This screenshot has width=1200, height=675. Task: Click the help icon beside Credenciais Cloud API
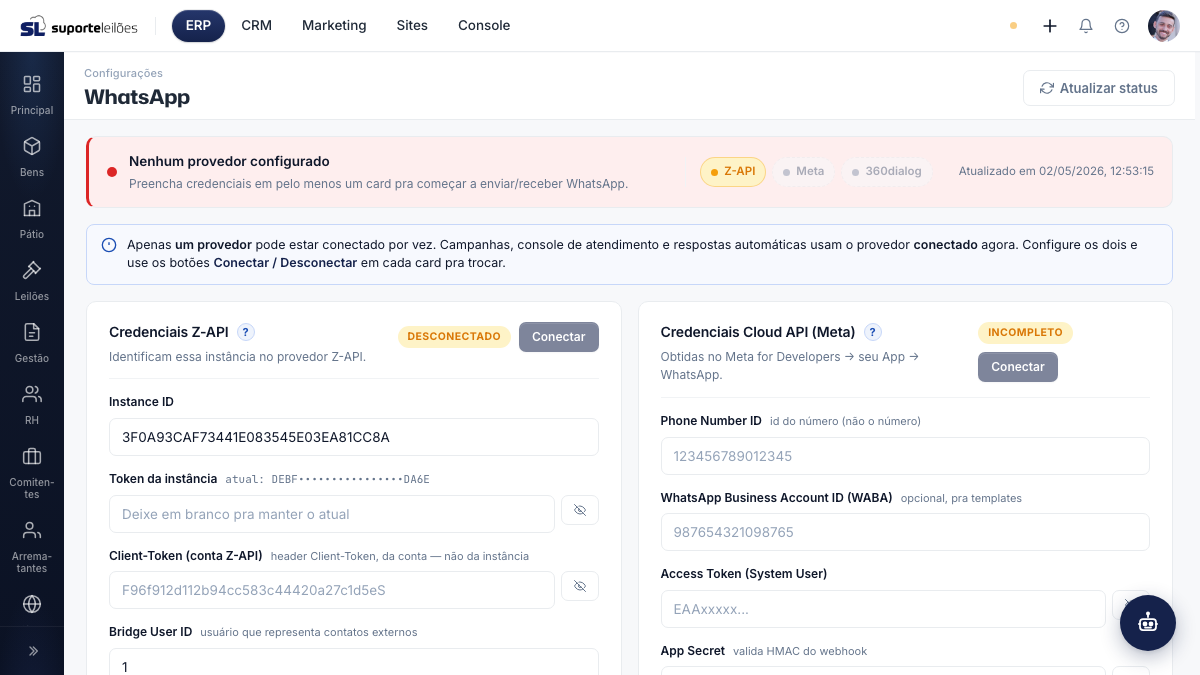point(873,332)
